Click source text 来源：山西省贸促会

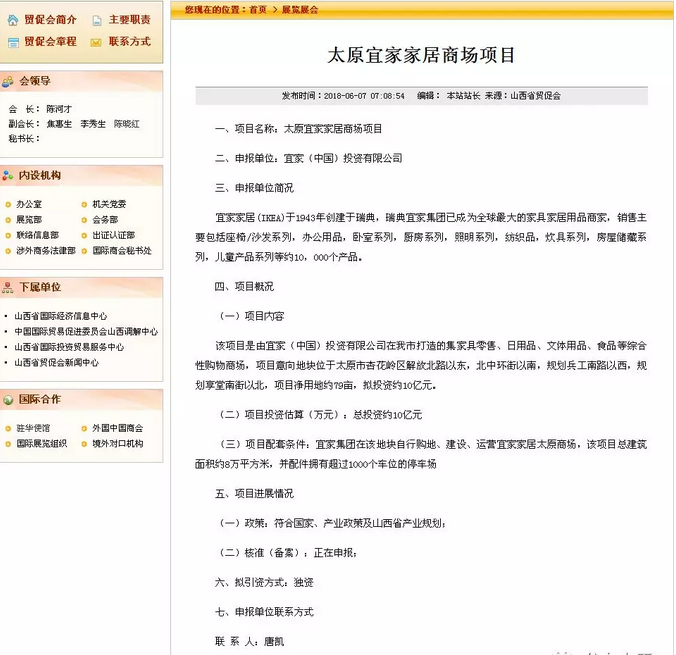click(x=523, y=96)
